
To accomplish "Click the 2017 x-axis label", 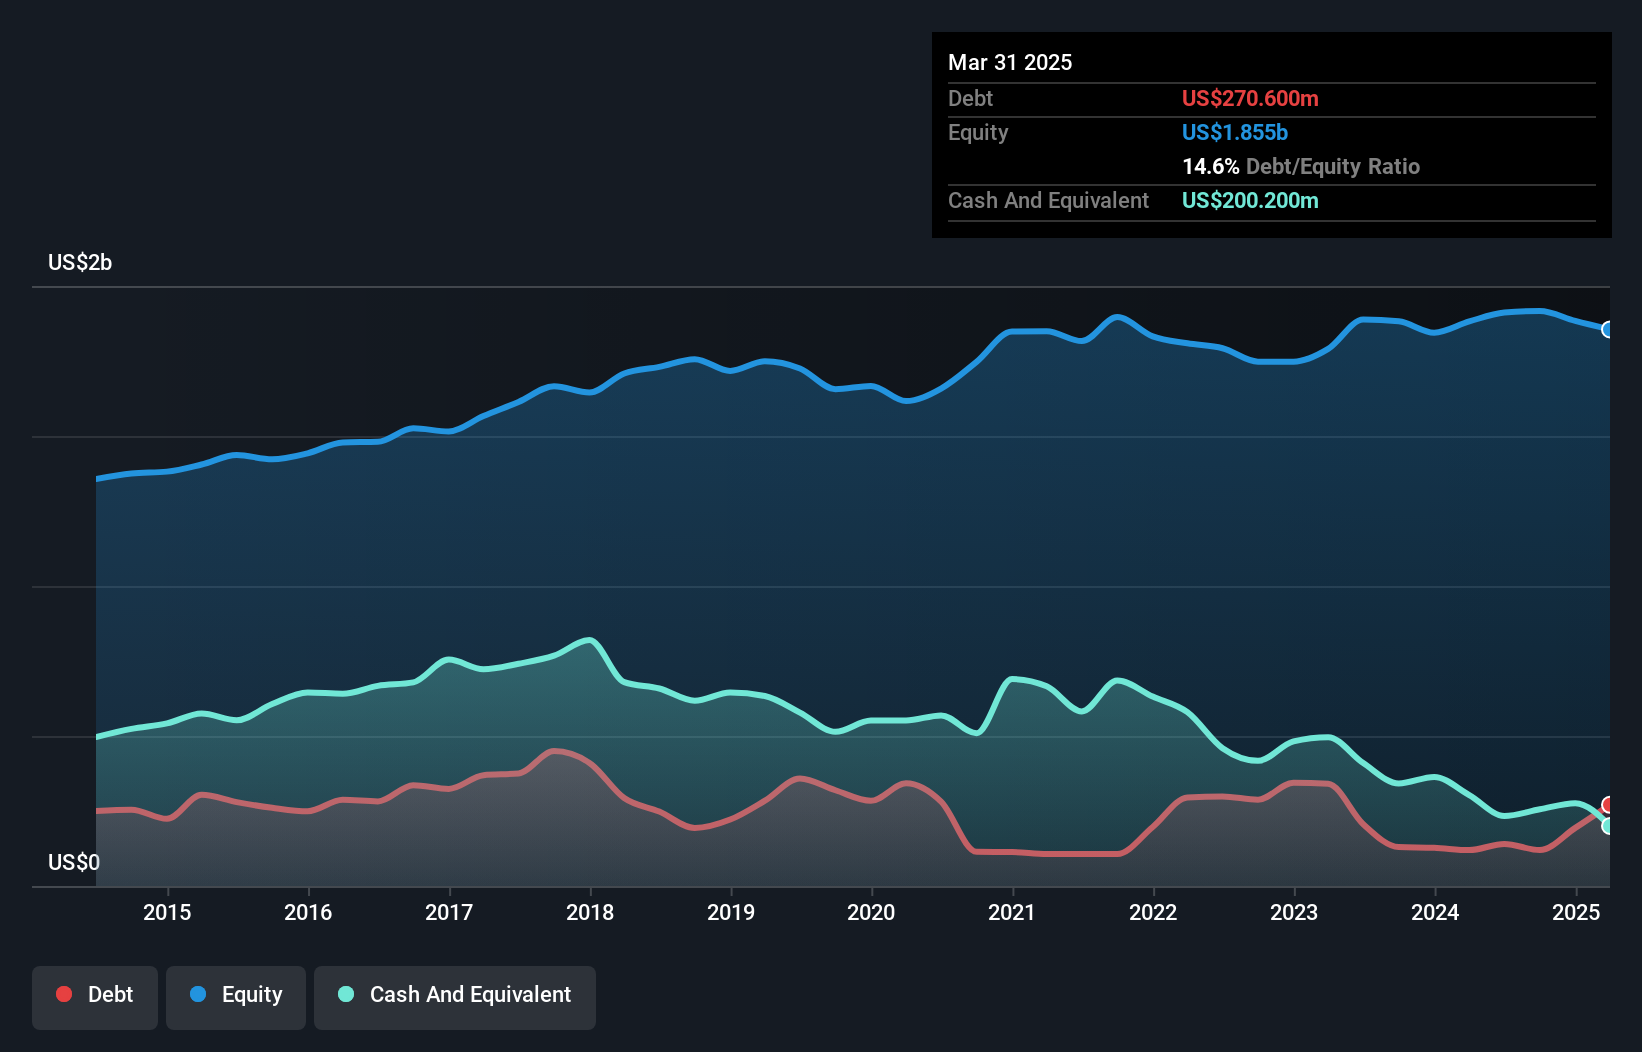I will [x=449, y=912].
